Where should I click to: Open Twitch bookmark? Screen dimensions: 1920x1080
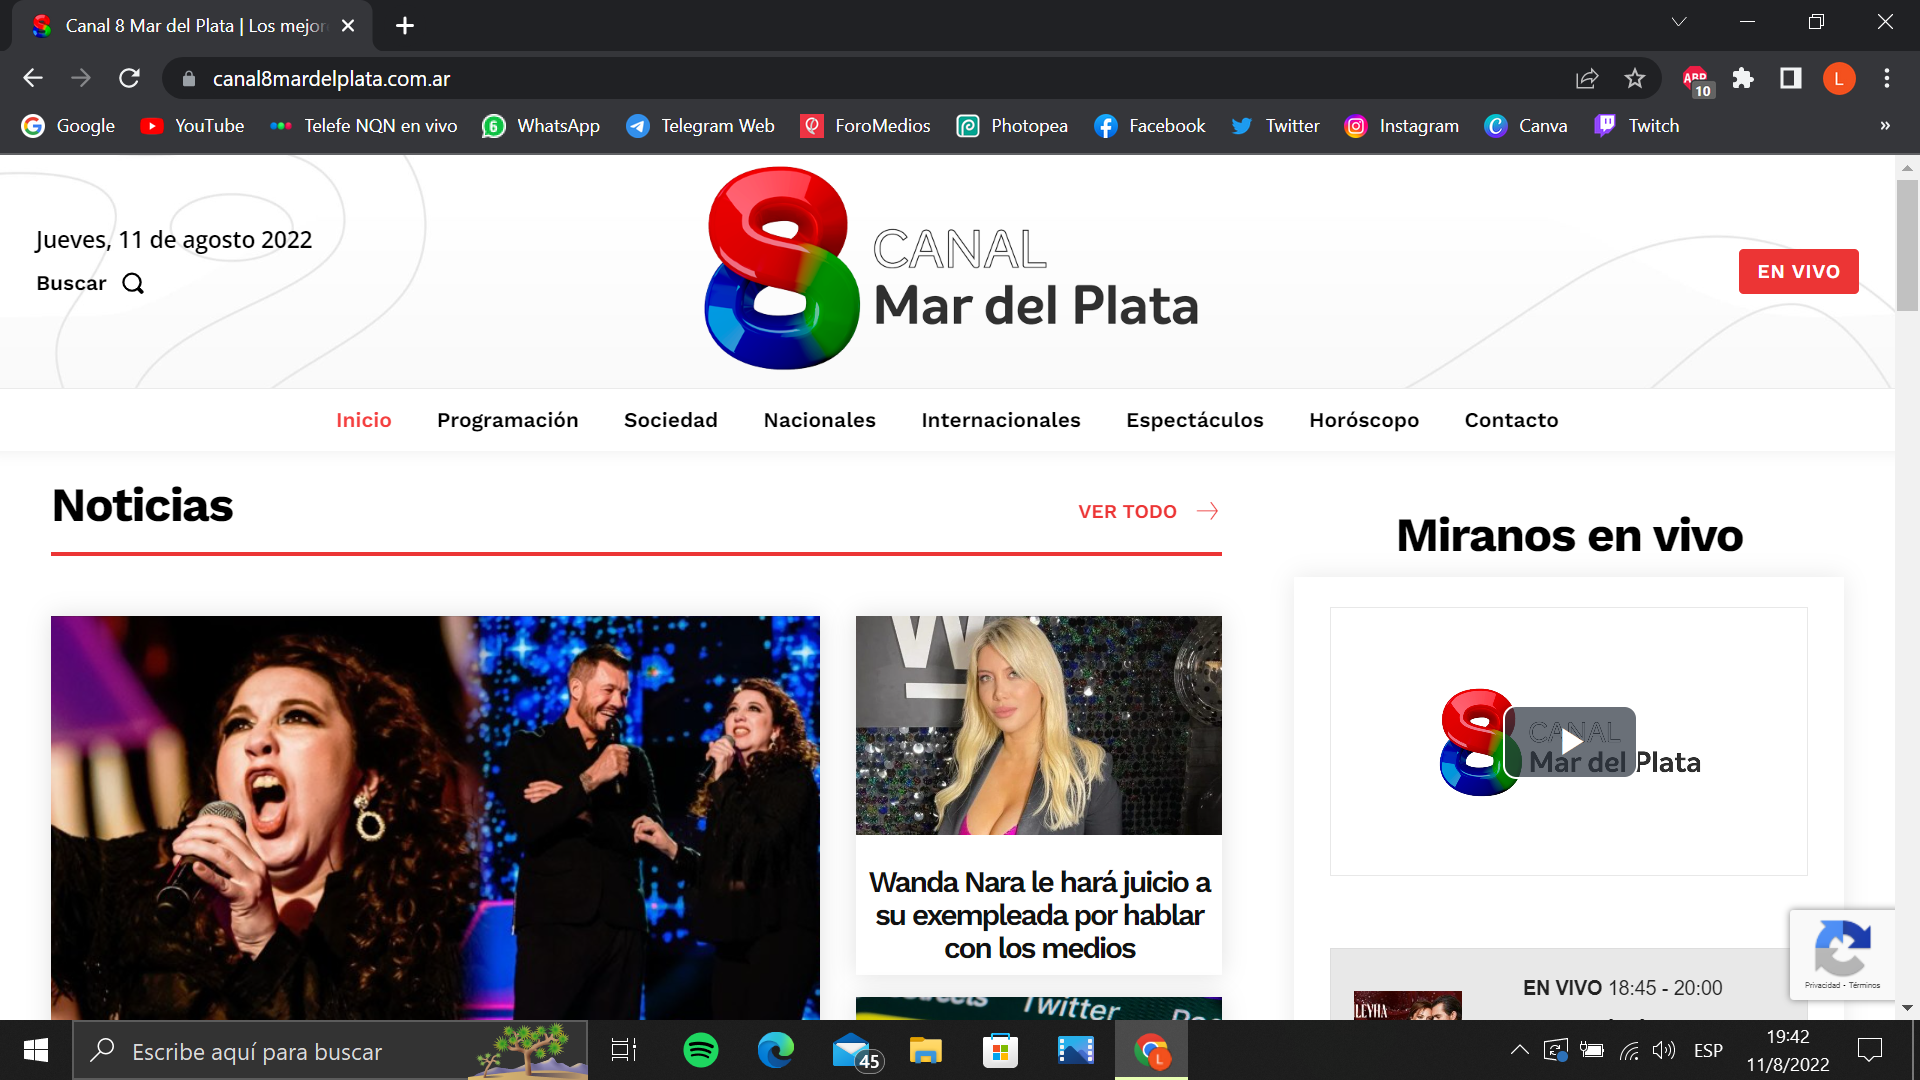coord(1637,126)
